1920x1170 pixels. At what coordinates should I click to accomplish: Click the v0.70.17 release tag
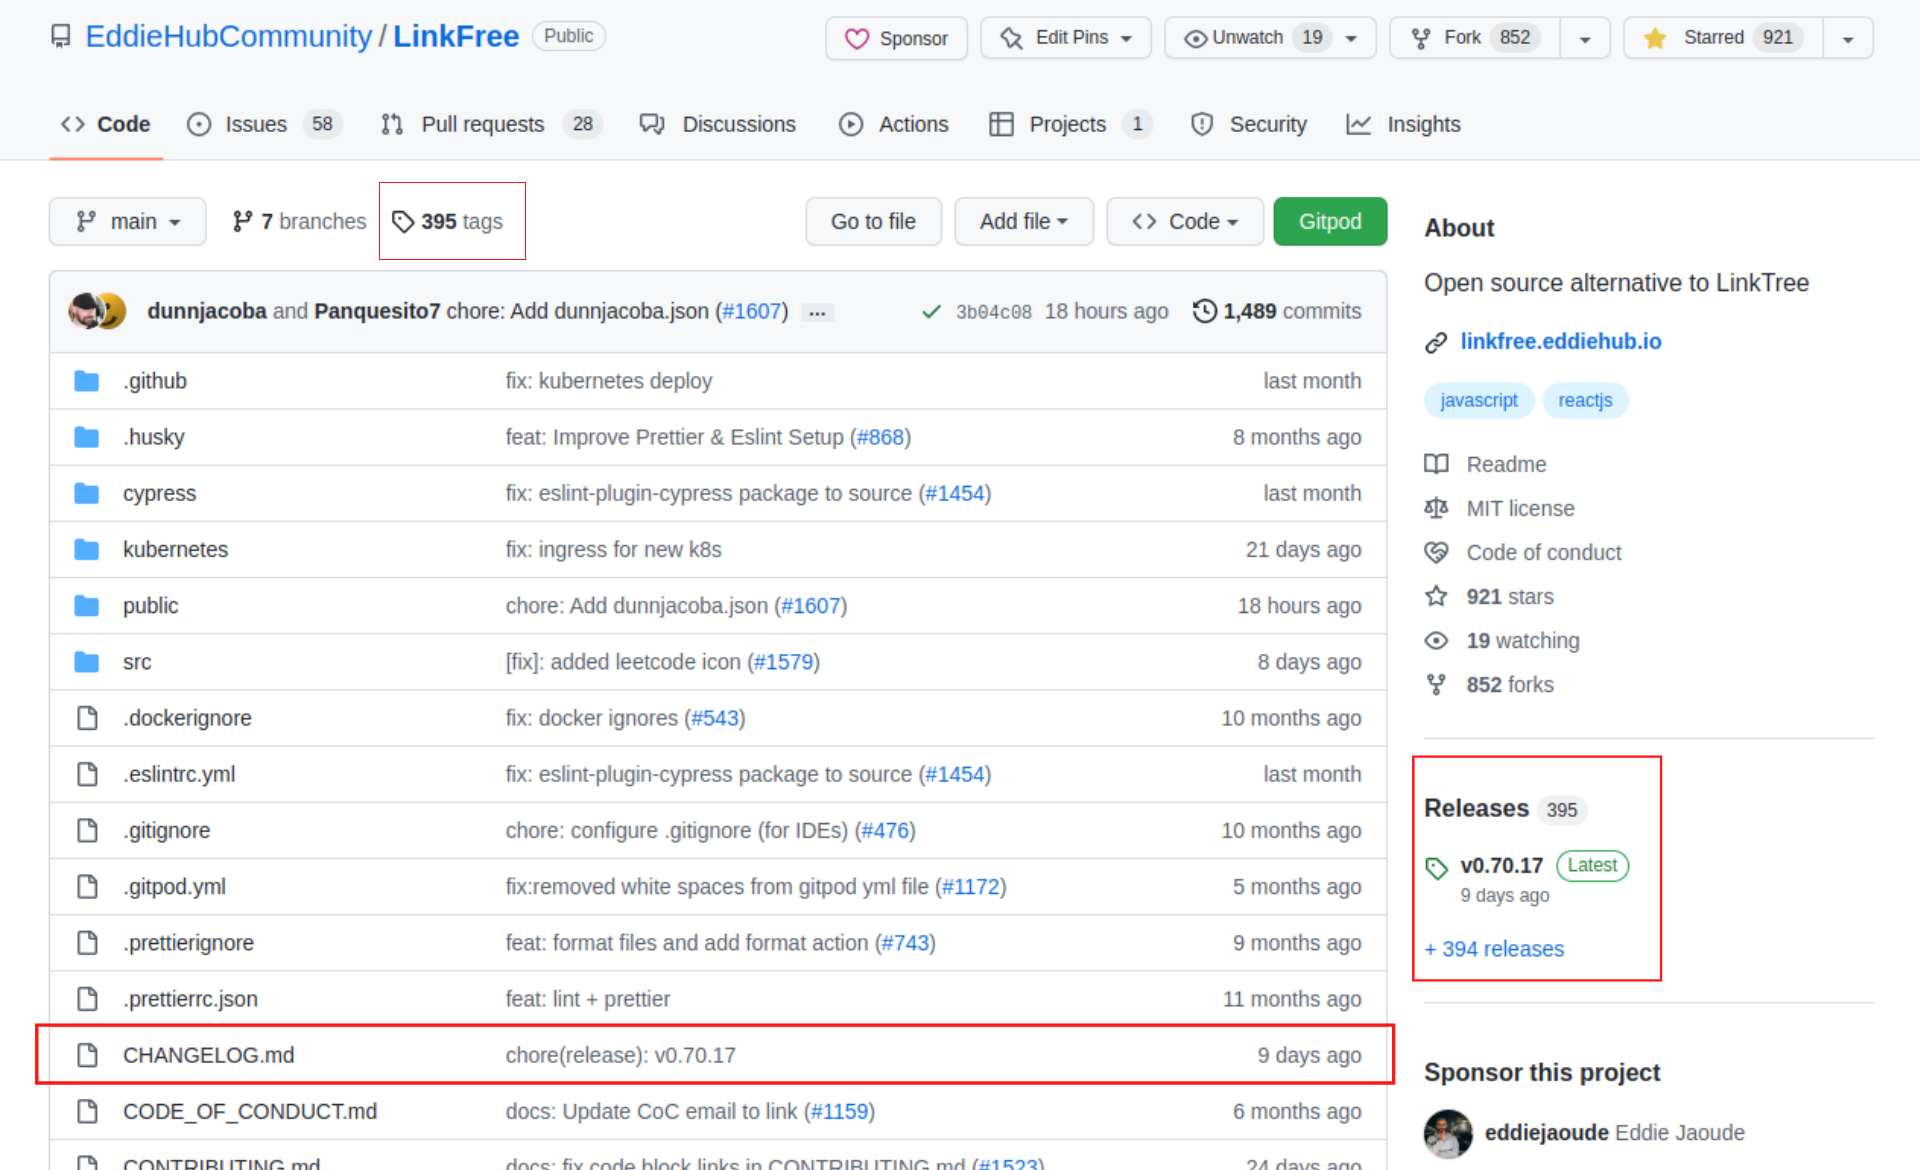coord(1501,865)
